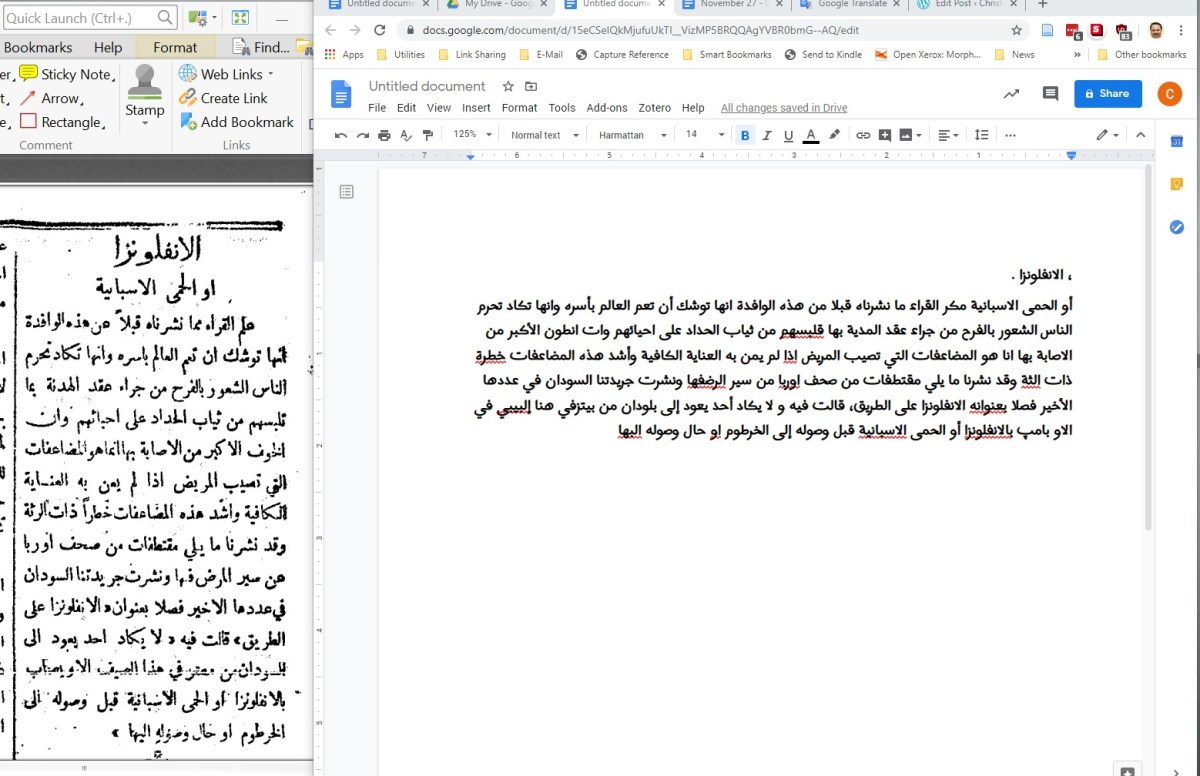1200x776 pixels.
Task: Click the Quick Launch search field
Action: tap(85, 17)
